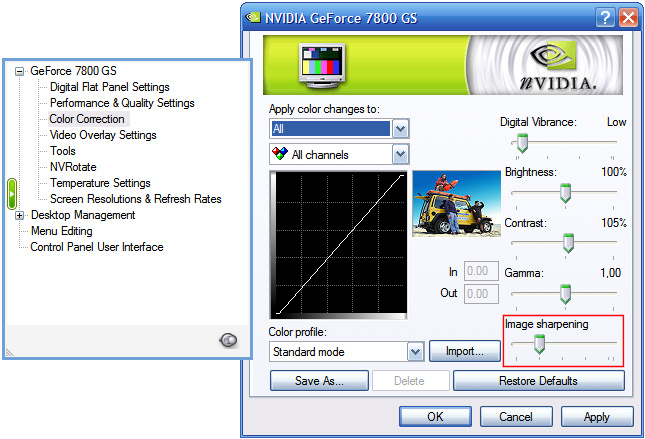
Task: Click the green side panel slide-out tab
Action: pos(12,194)
